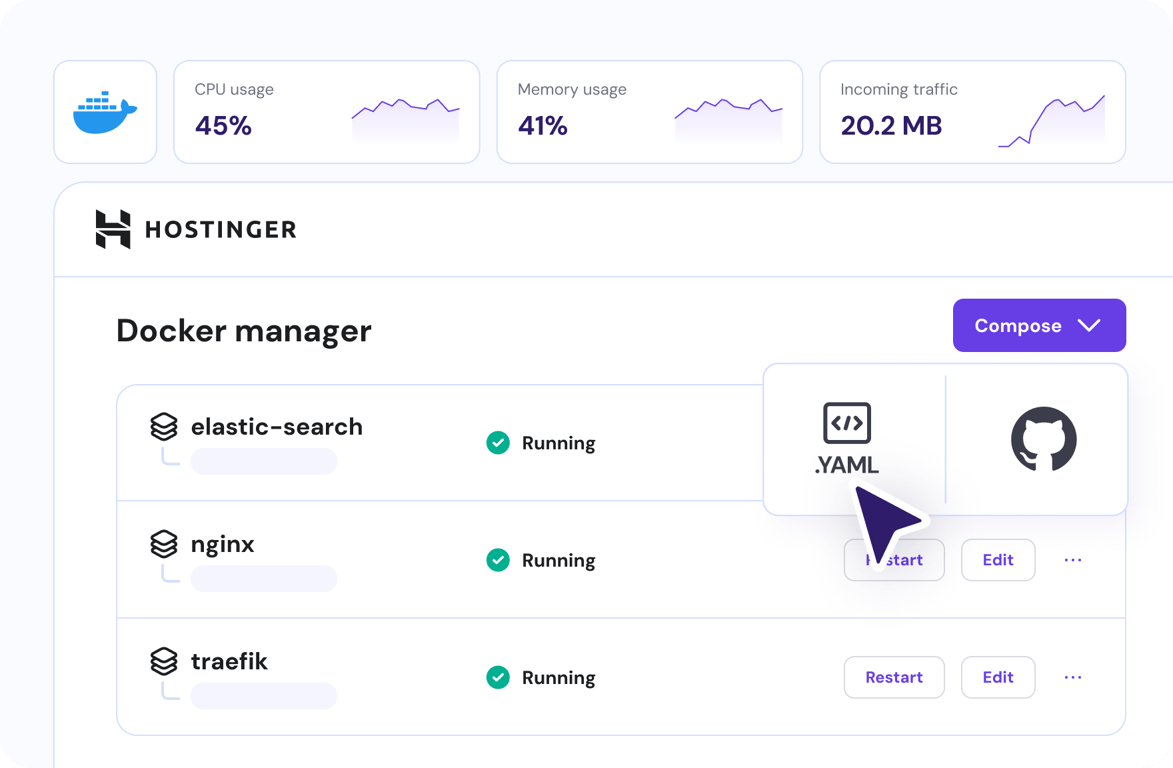Open the elastic-search options menu
The width and height of the screenshot is (1173, 768).
(x=1073, y=443)
